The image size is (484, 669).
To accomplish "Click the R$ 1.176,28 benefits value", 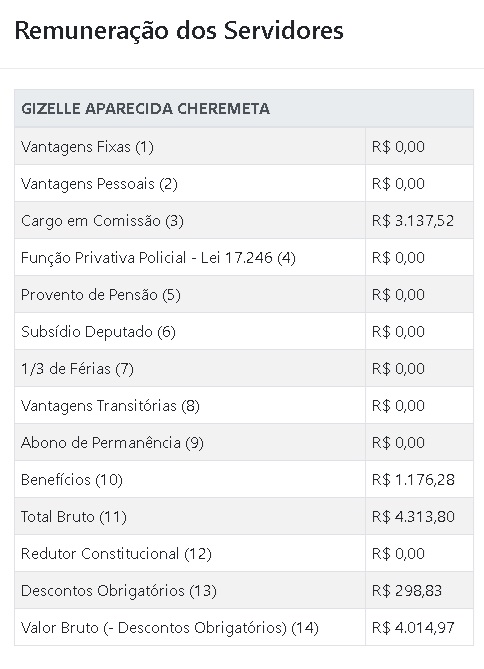I will click(x=413, y=480).
